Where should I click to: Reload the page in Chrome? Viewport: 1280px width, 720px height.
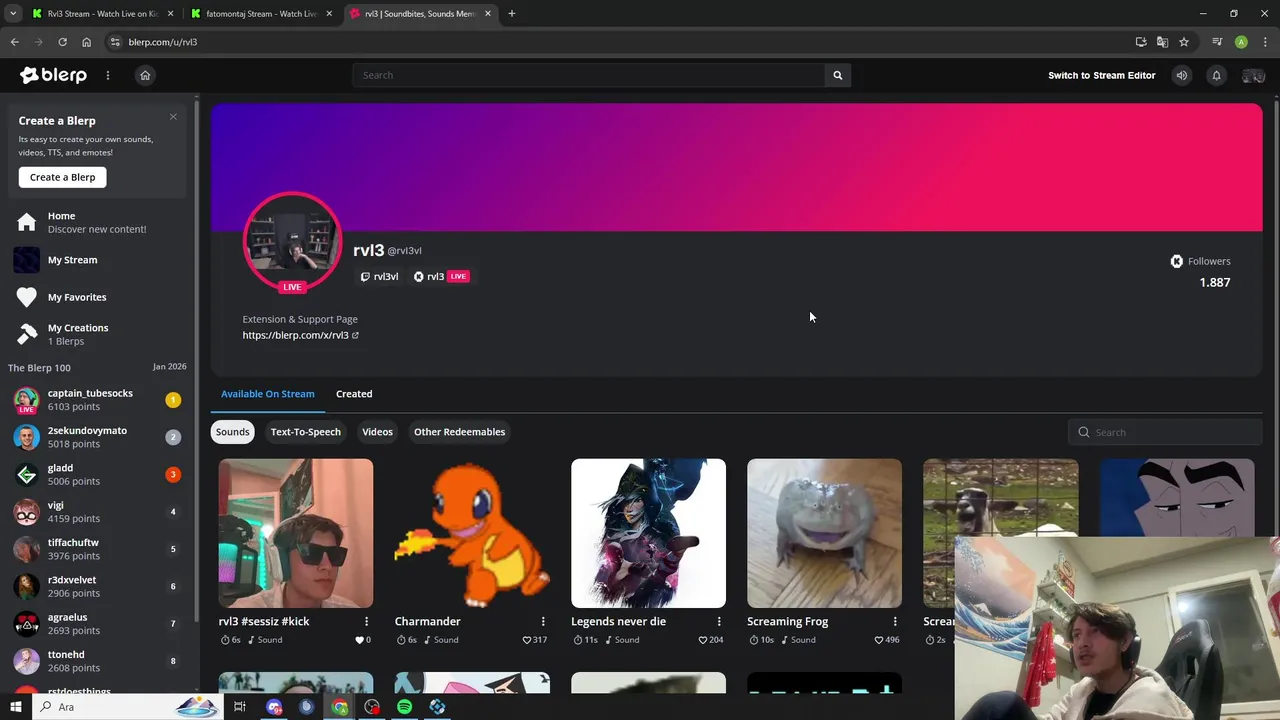click(62, 42)
